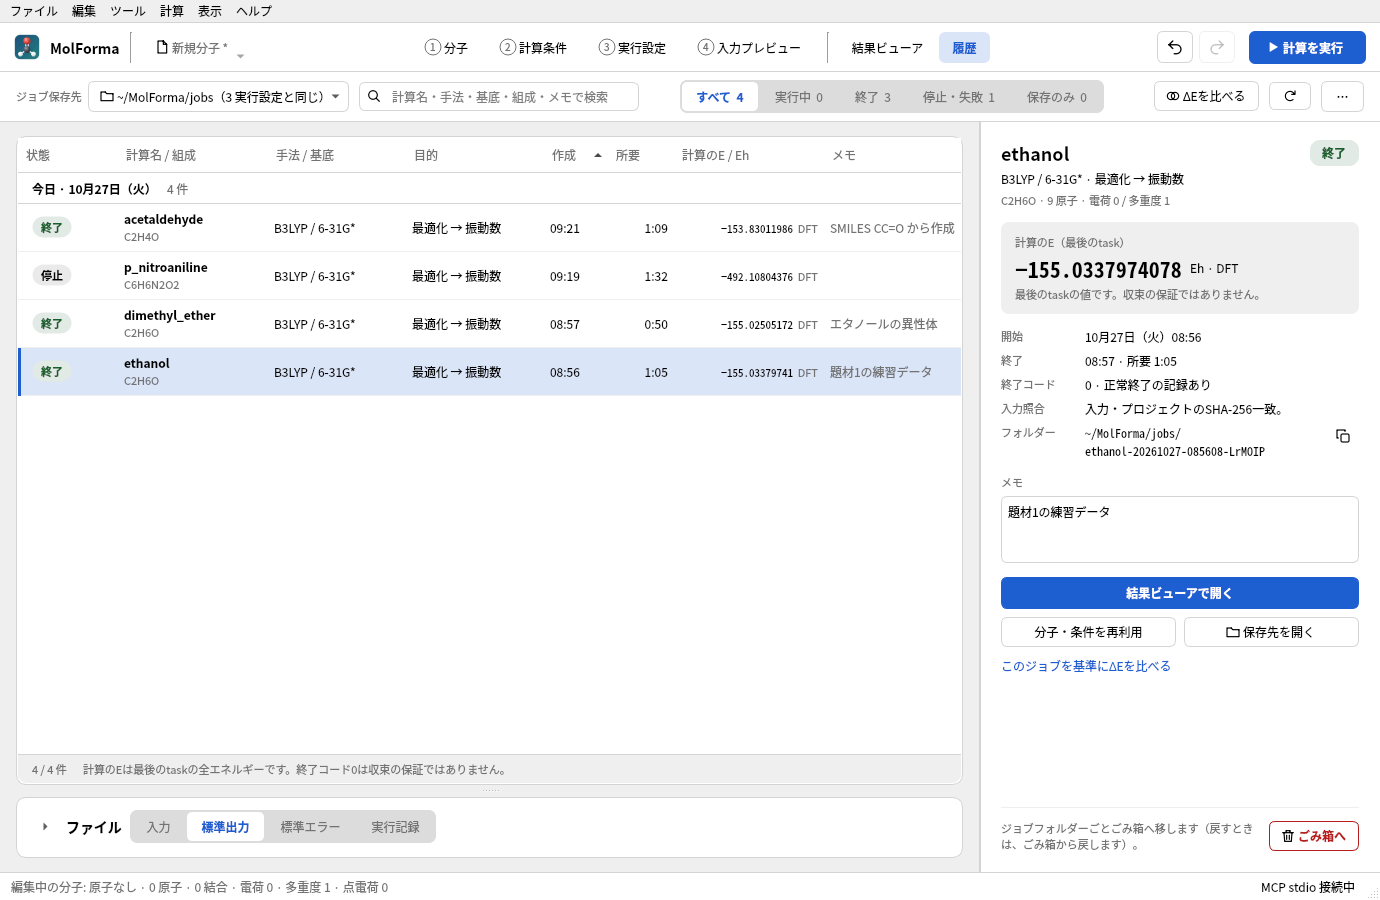The height and width of the screenshot is (900, 1380).
Task: Click 結果ビューアで開く button
Action: coord(1179,593)
